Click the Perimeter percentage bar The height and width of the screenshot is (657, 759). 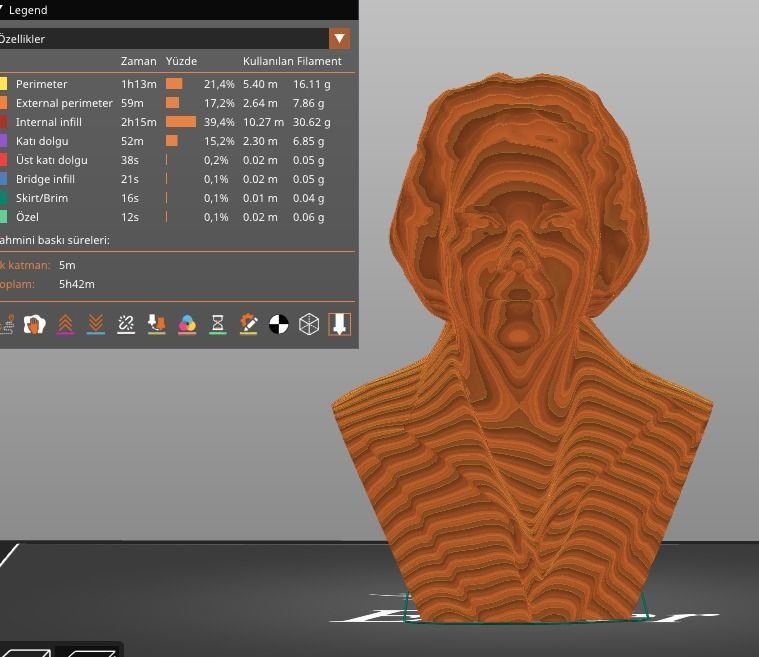click(174, 84)
